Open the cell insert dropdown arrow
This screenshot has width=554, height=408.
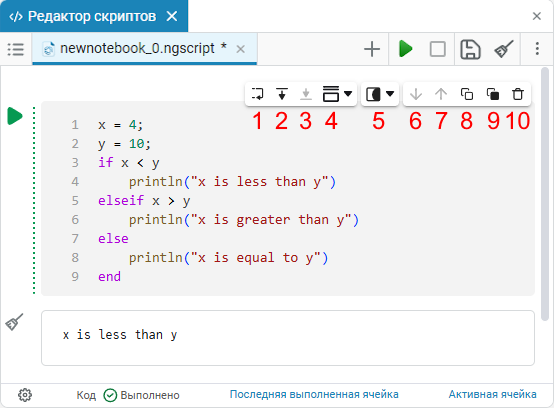pyautogui.click(x=348, y=94)
